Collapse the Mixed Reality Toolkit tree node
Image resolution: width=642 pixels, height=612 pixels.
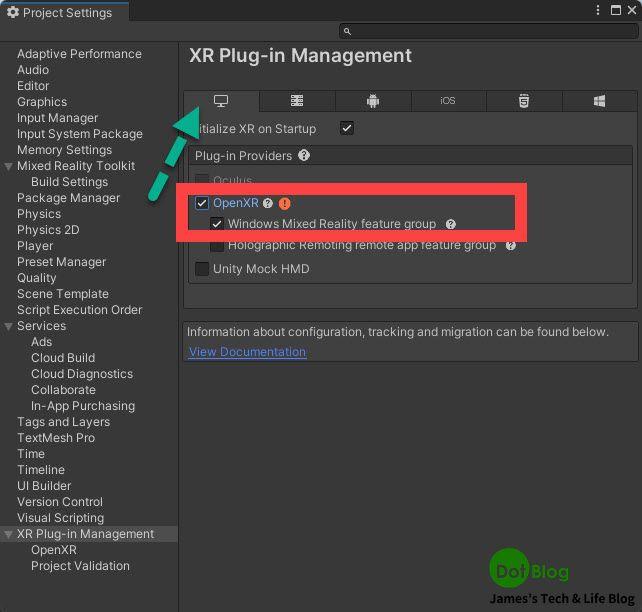click(x=8, y=167)
